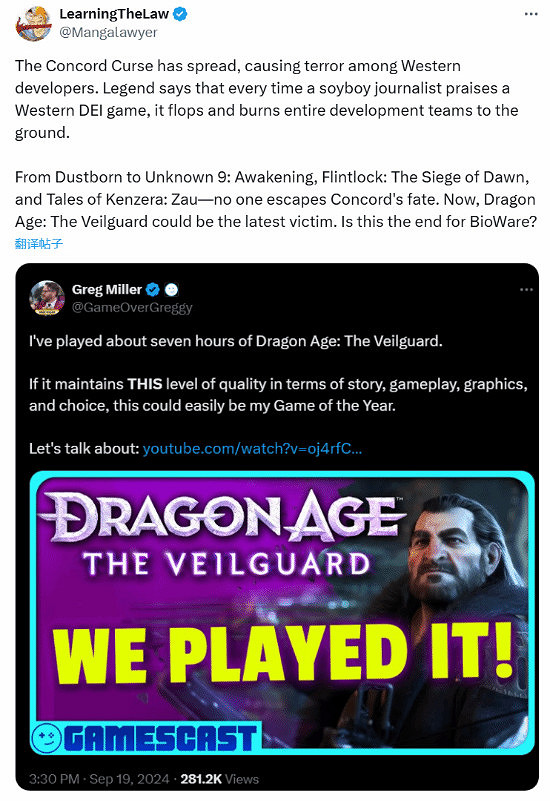
Task: Open the @Mangalawyer handle
Action: pos(108,32)
